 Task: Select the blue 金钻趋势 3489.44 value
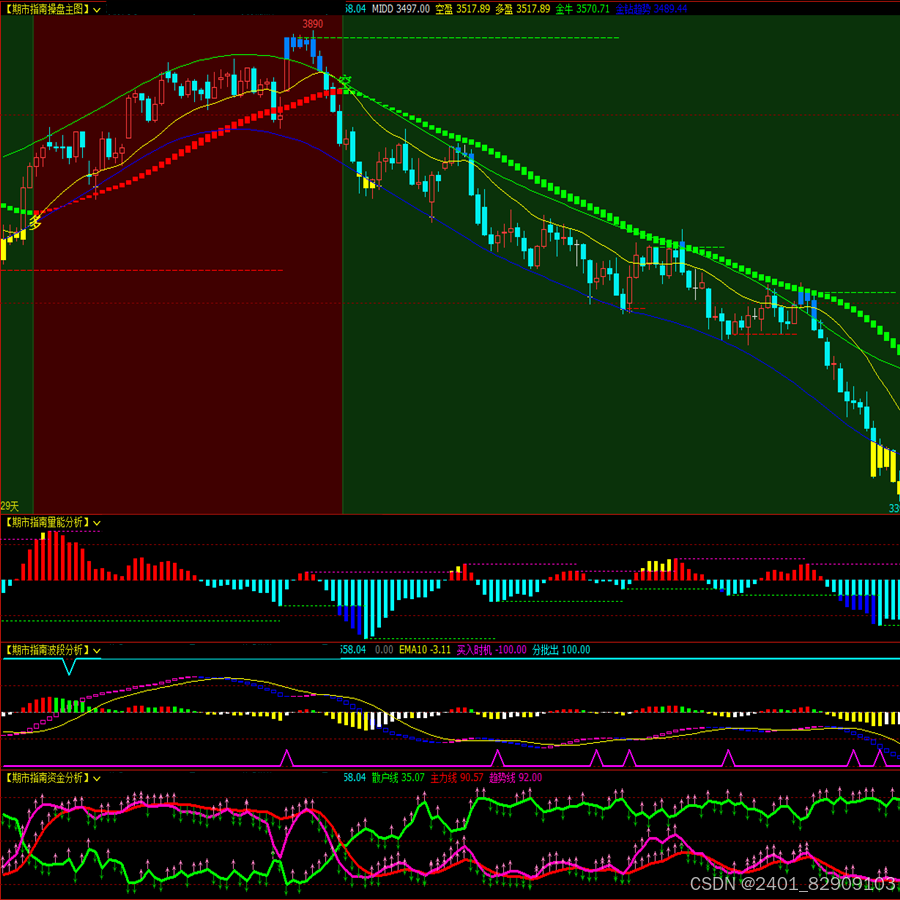651,9
